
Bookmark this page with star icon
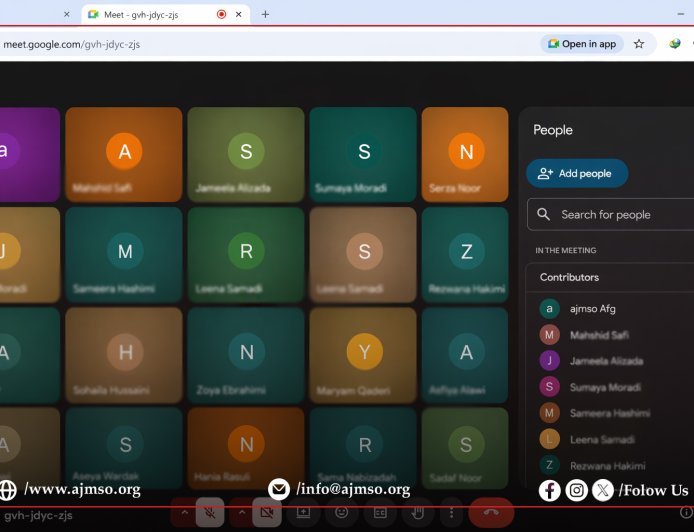click(x=639, y=44)
